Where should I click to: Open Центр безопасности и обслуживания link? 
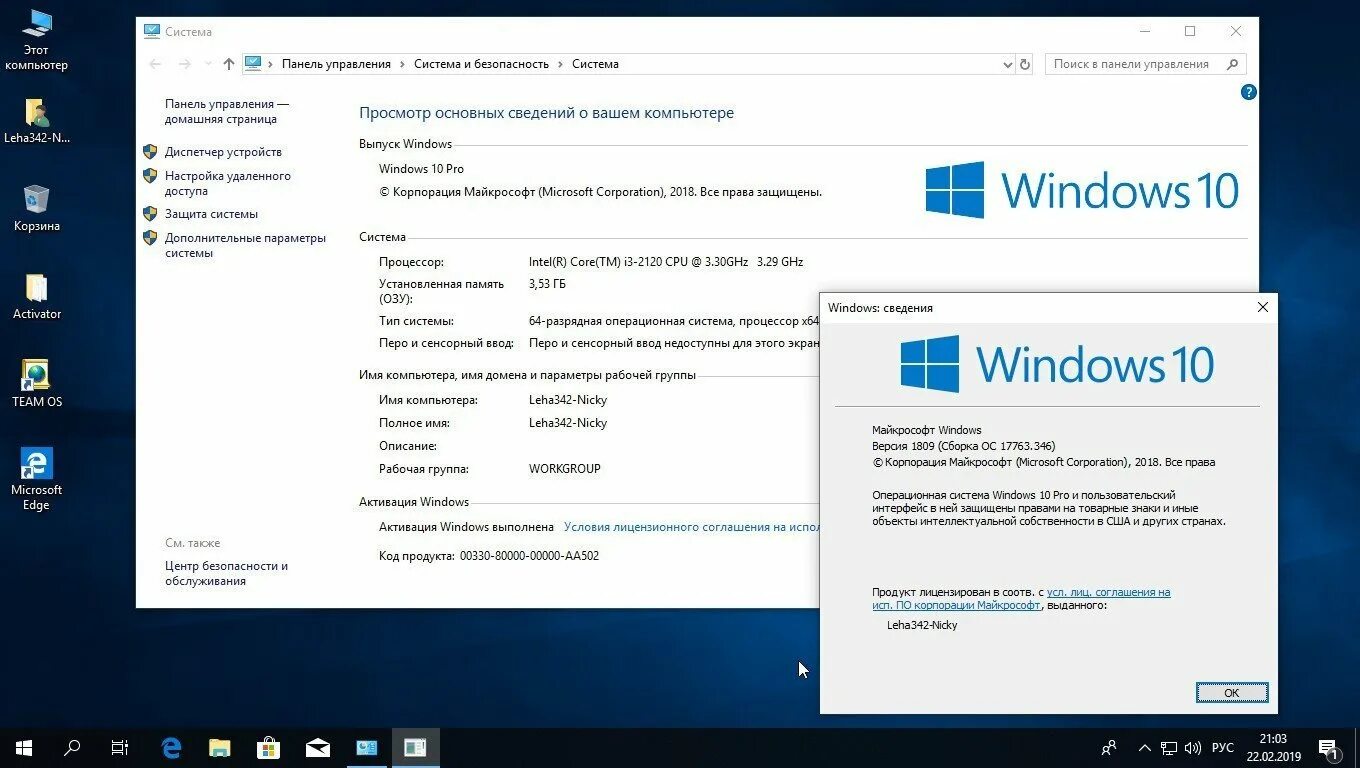[x=226, y=573]
